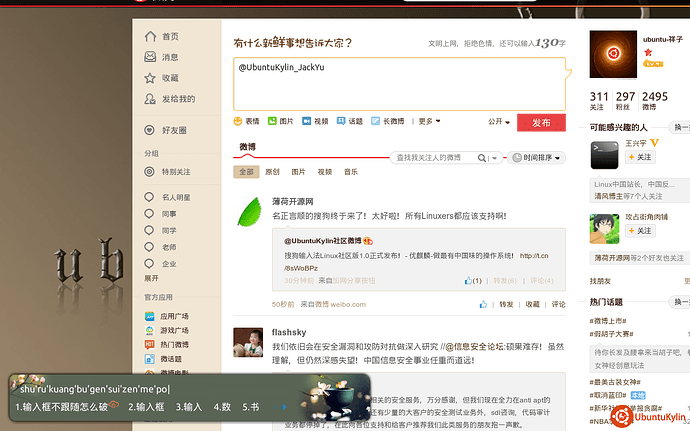Click the 查找我关注人的微博 search field
690x431 pixels.
(433, 158)
